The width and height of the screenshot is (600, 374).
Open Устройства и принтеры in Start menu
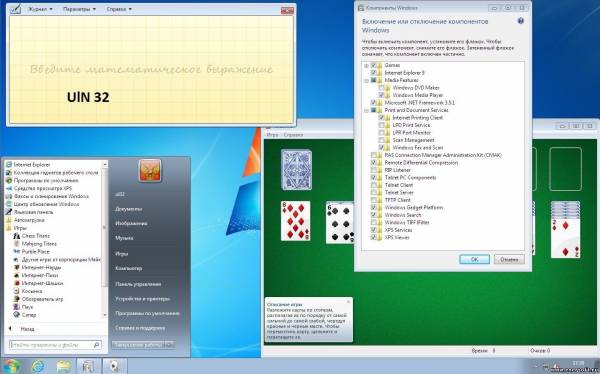tap(142, 299)
